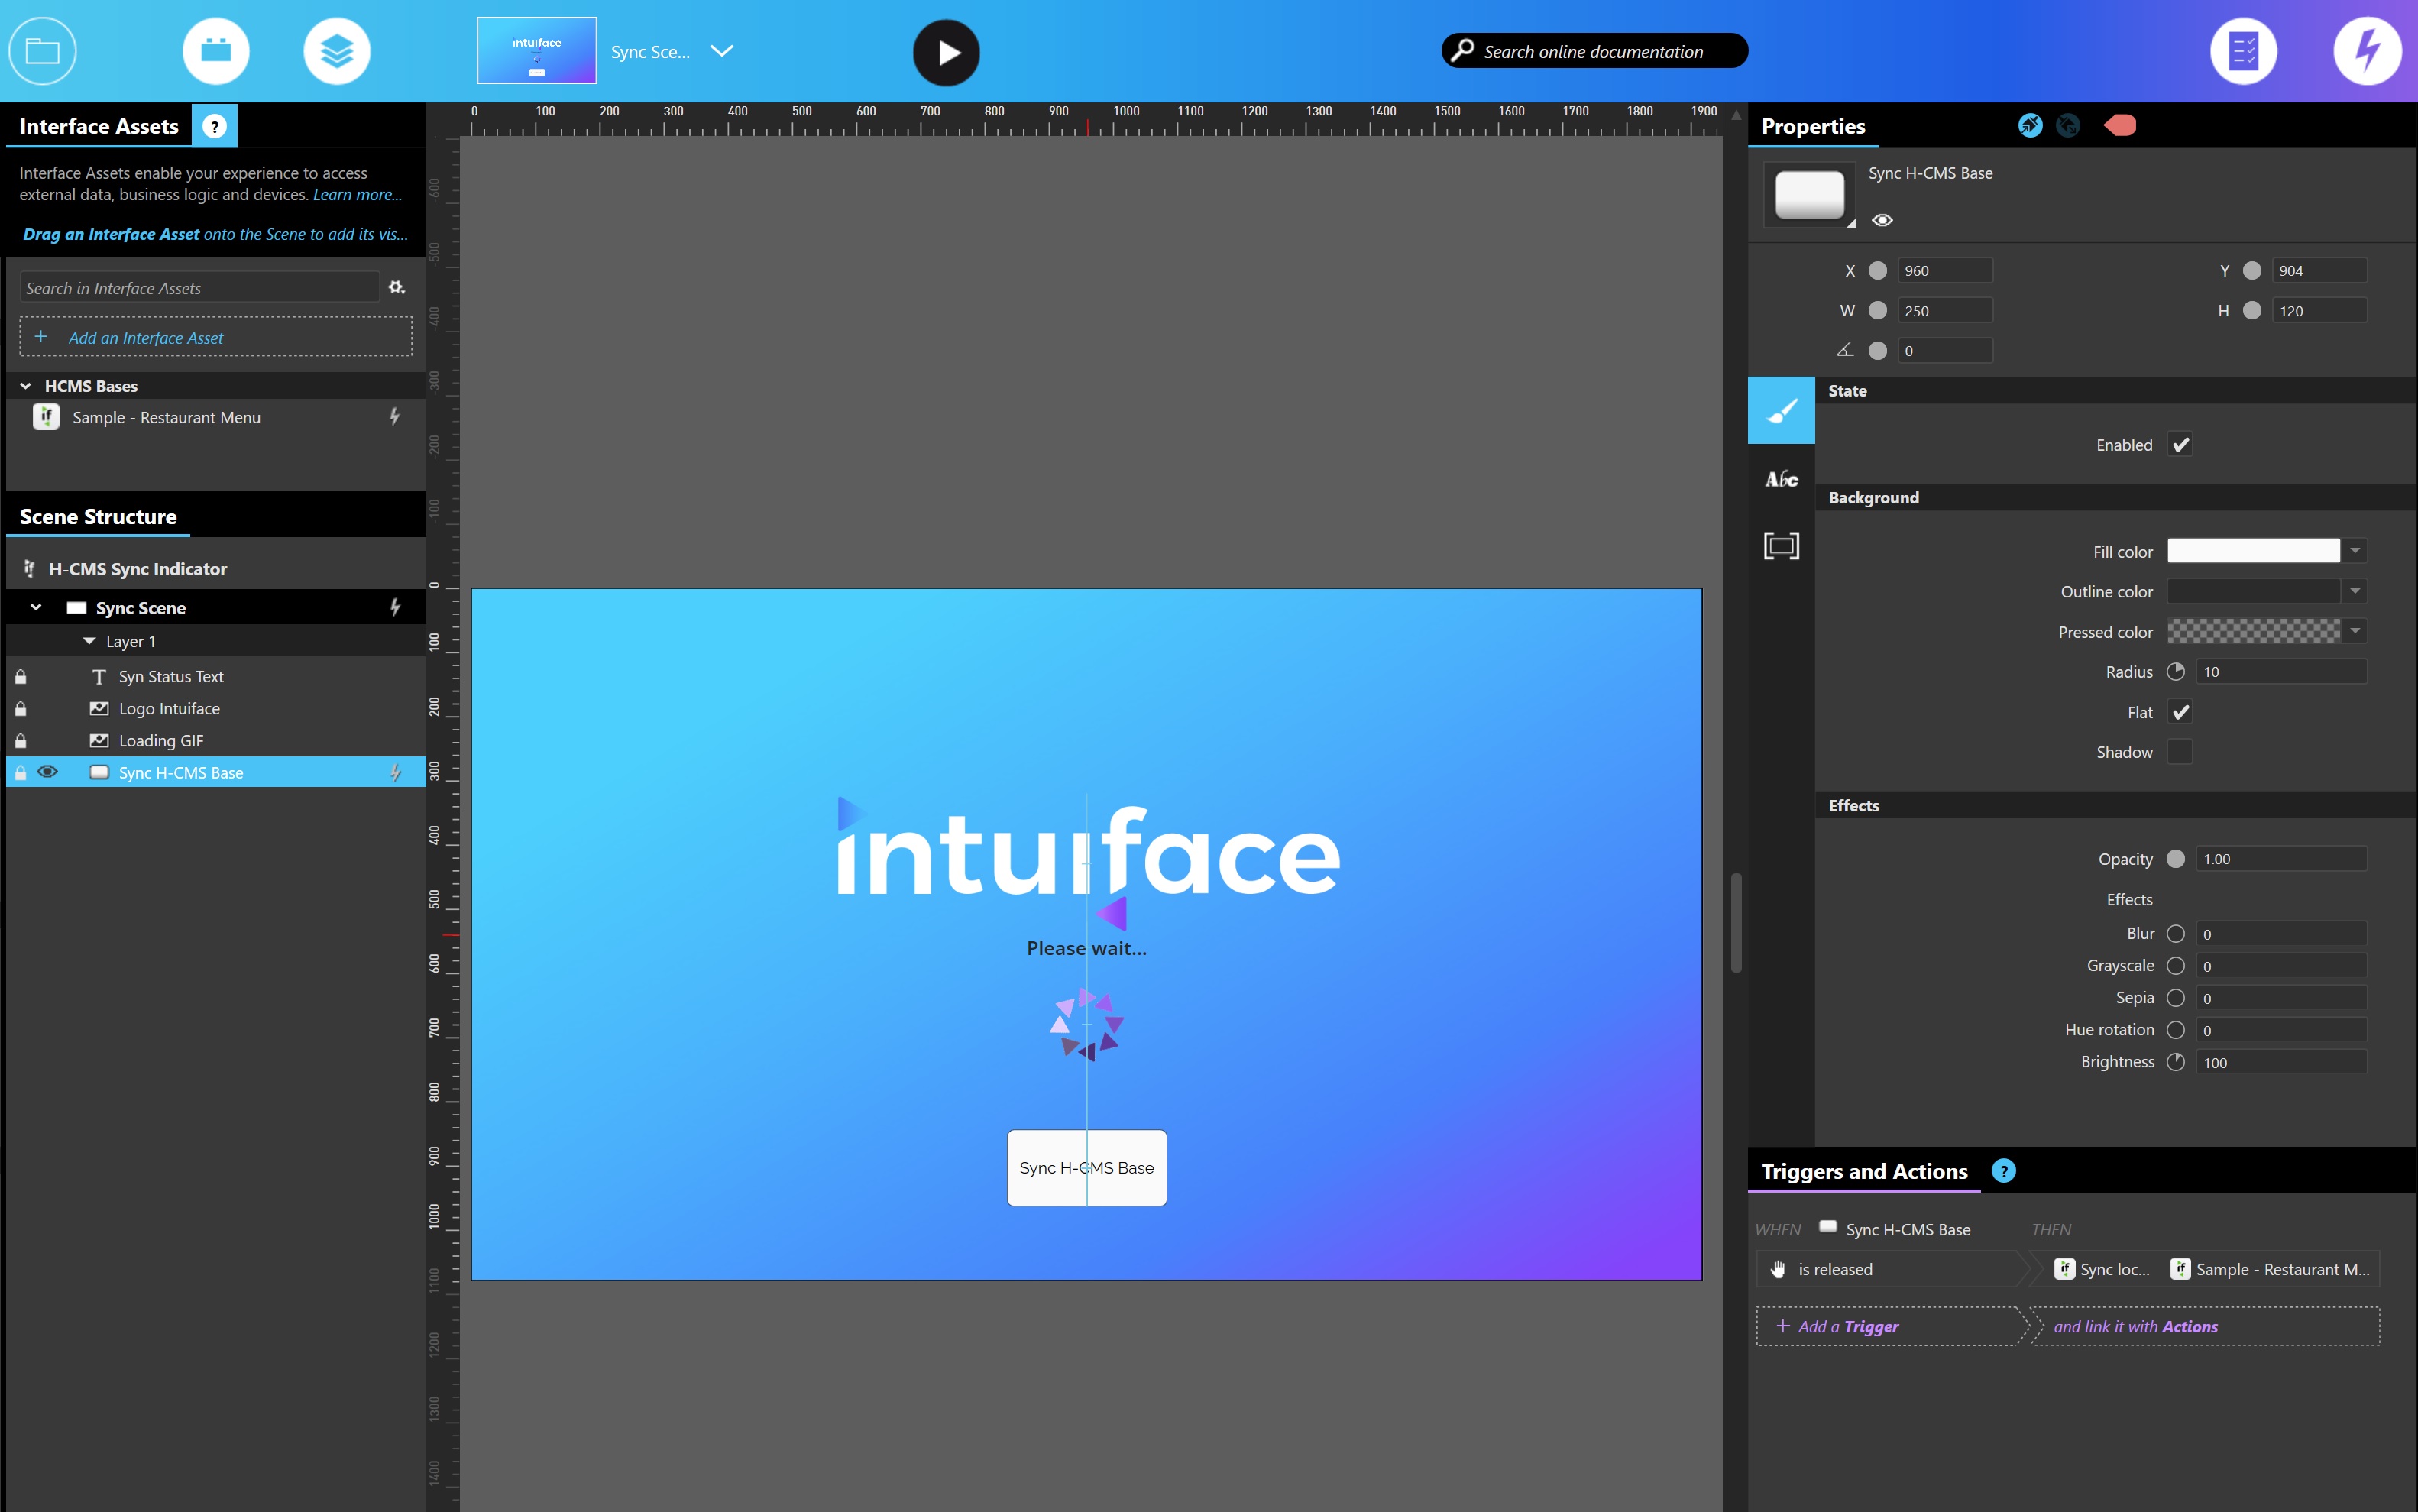Image resolution: width=2418 pixels, height=1512 pixels.
Task: Open the scene selector dropdown chevron
Action: (721, 50)
